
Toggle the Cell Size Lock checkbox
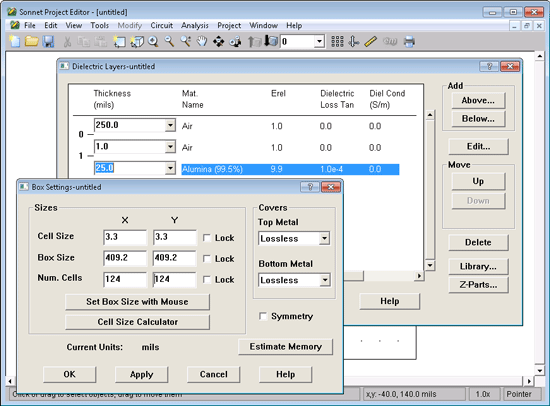pos(207,238)
